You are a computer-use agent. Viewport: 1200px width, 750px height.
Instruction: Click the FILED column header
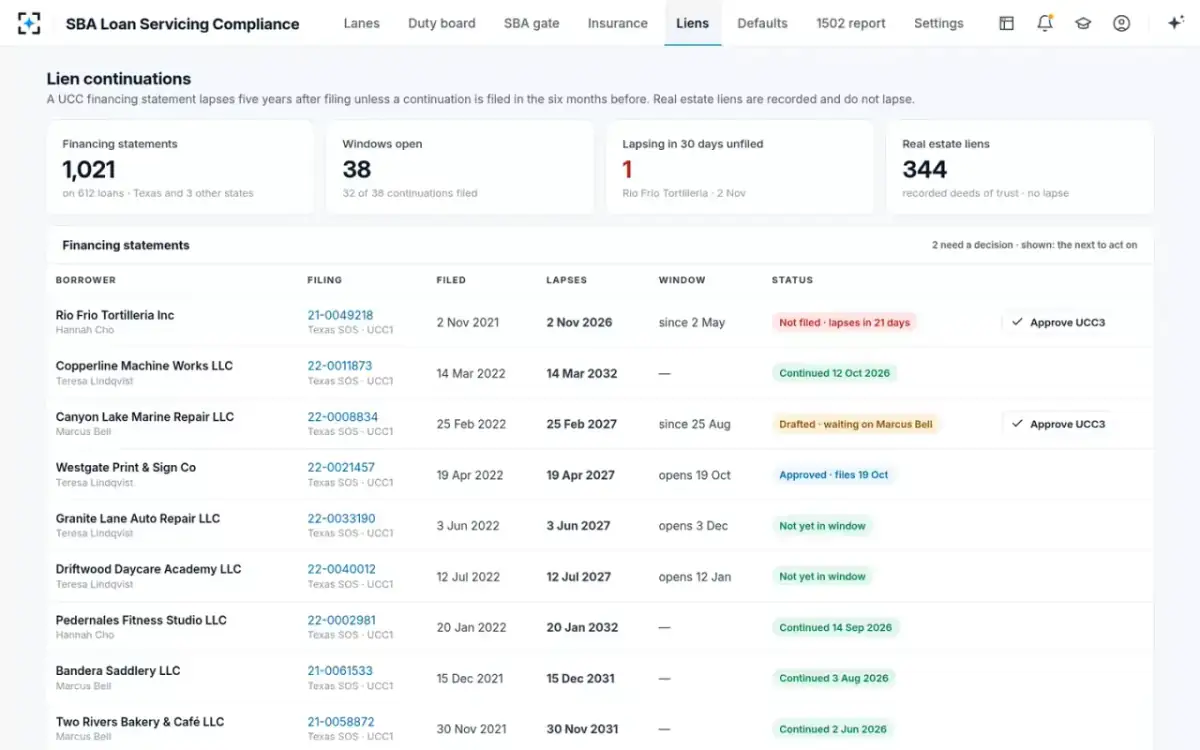tap(451, 280)
